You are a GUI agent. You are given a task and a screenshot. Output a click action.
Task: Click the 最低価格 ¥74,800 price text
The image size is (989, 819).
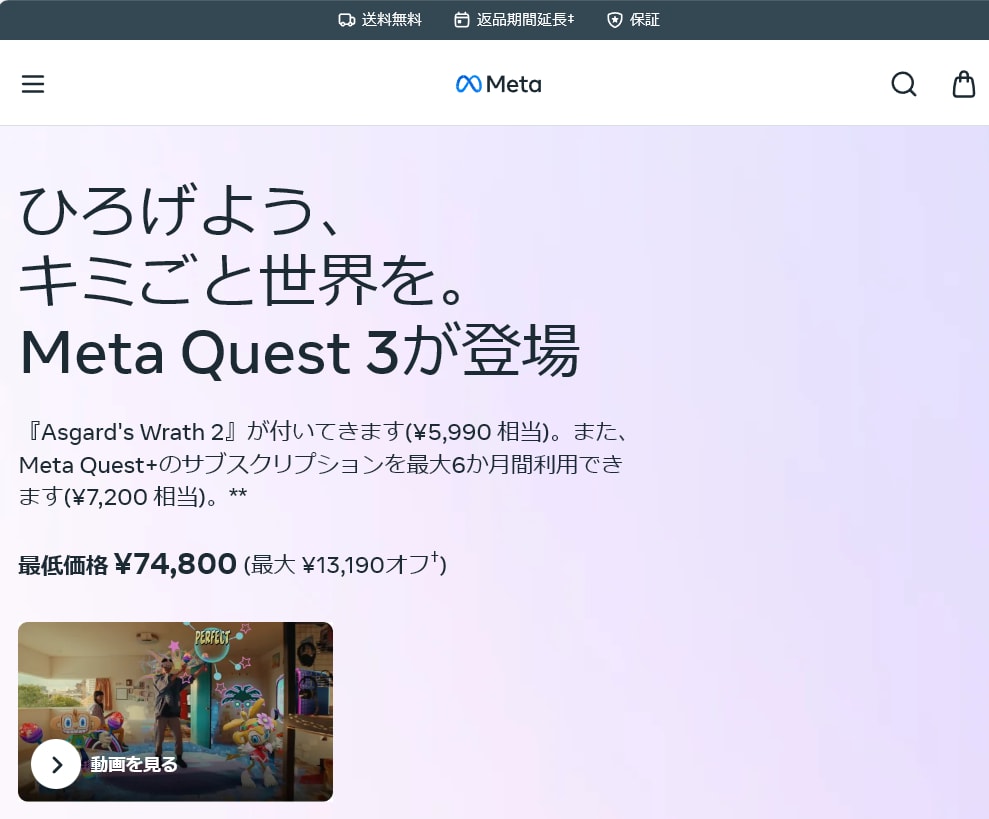pyautogui.click(x=127, y=564)
